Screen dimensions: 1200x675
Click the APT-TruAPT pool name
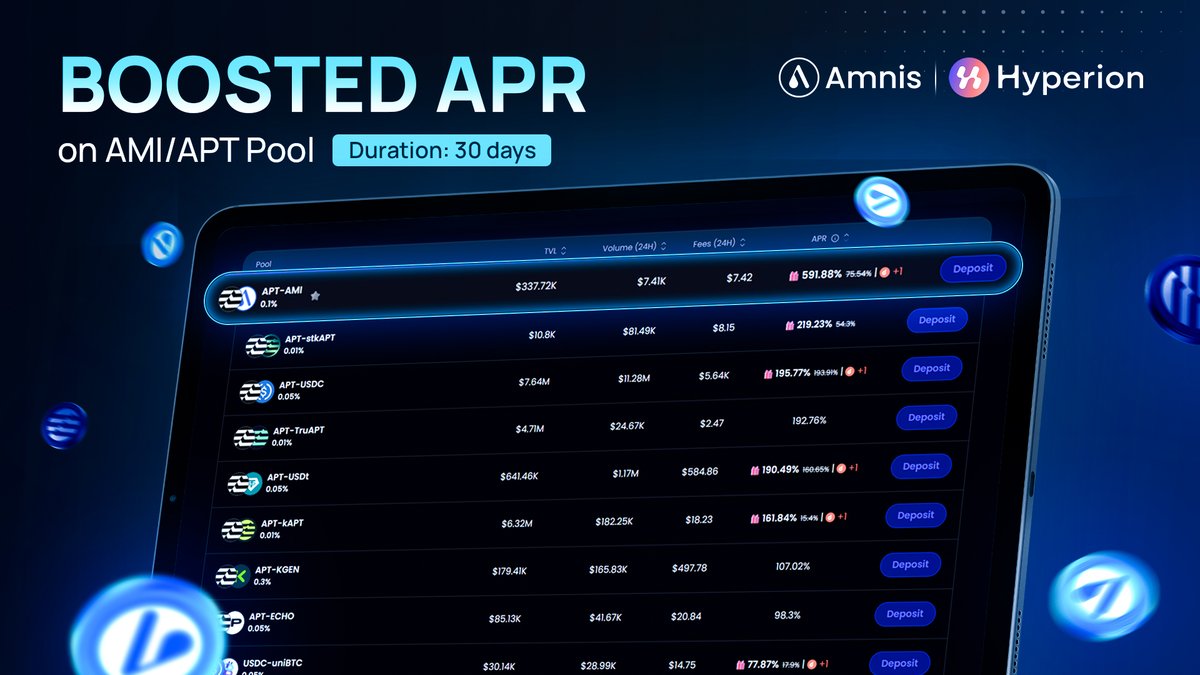pos(298,431)
